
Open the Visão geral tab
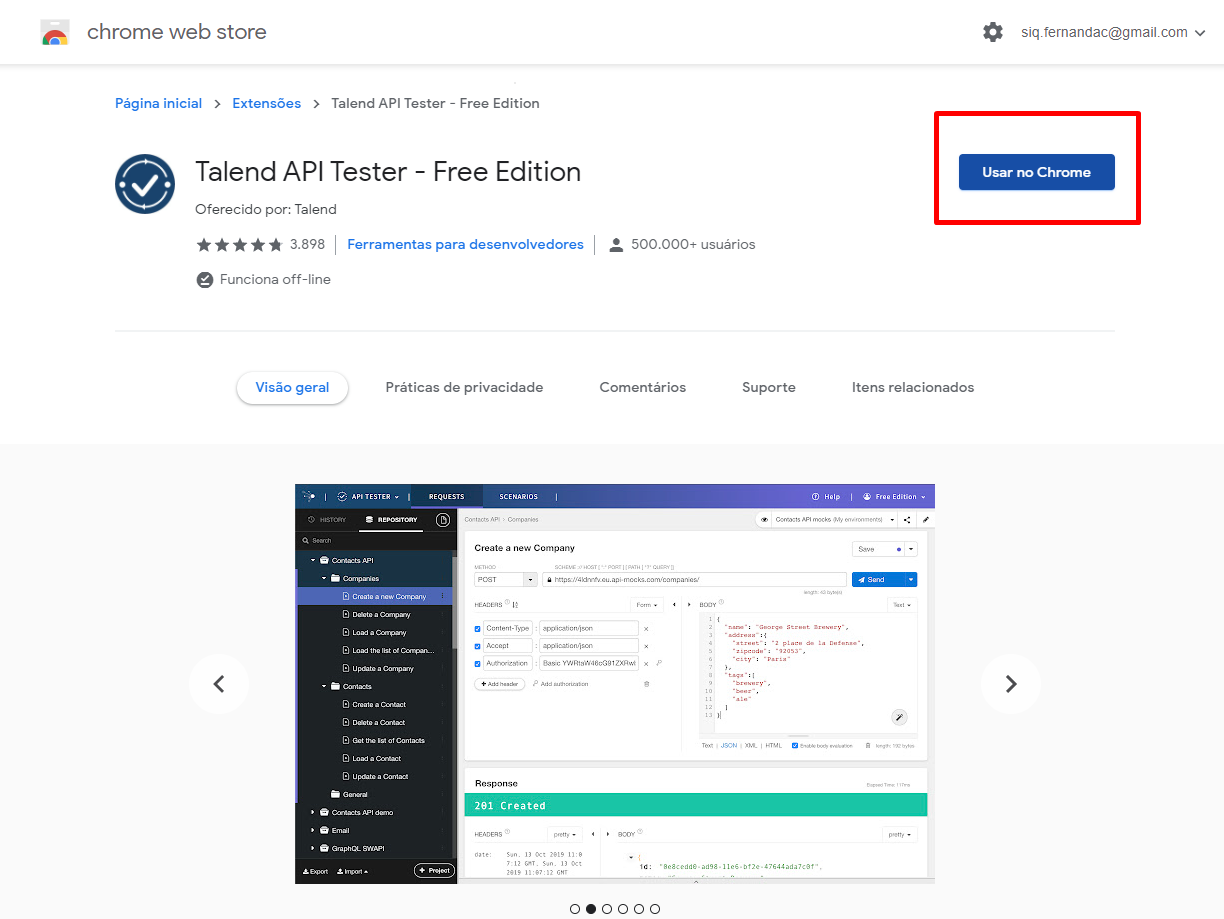pyautogui.click(x=292, y=388)
